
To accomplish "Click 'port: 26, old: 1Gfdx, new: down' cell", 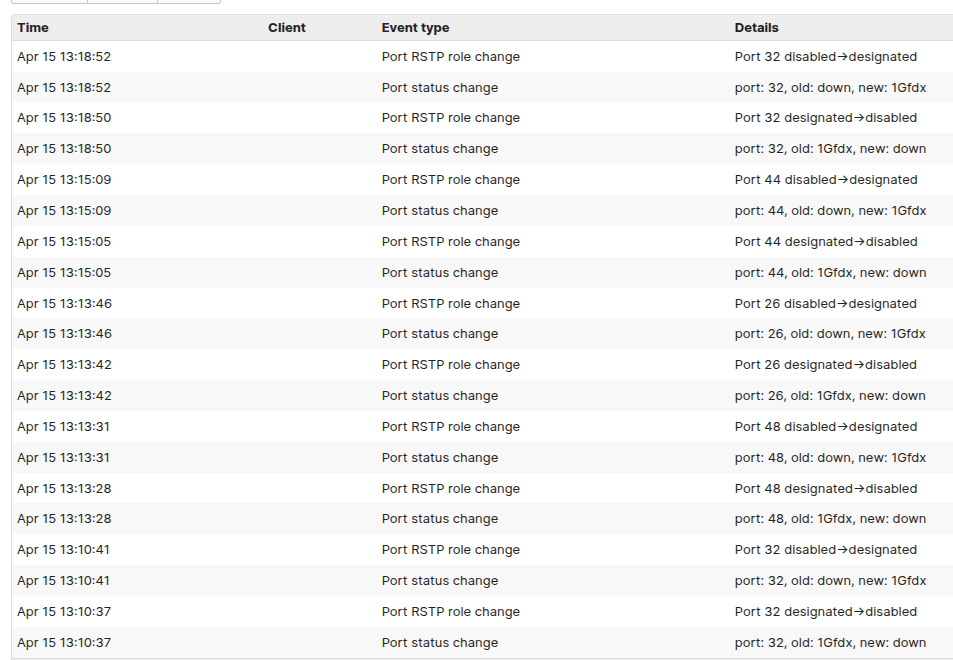I will tap(830, 396).
